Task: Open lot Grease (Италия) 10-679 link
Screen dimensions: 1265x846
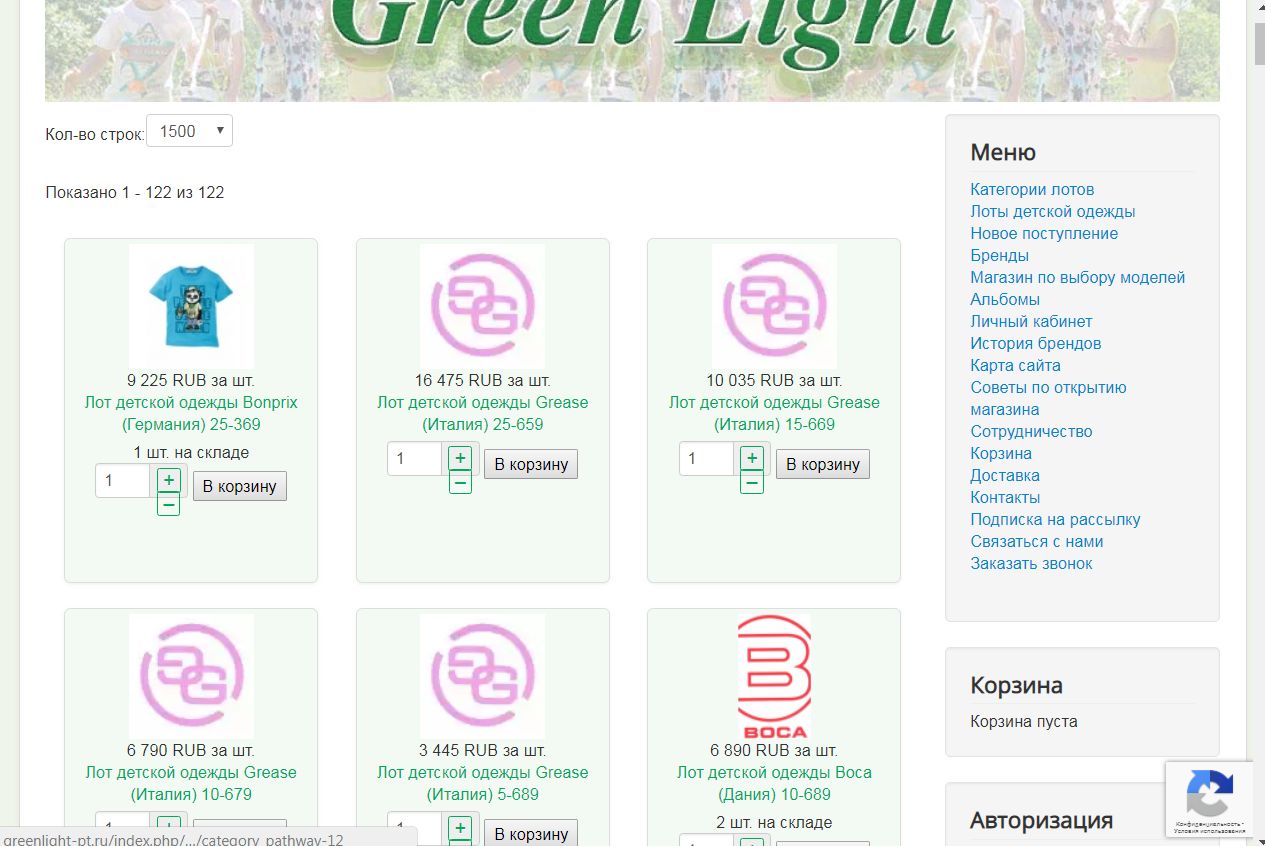Action: pos(191,783)
